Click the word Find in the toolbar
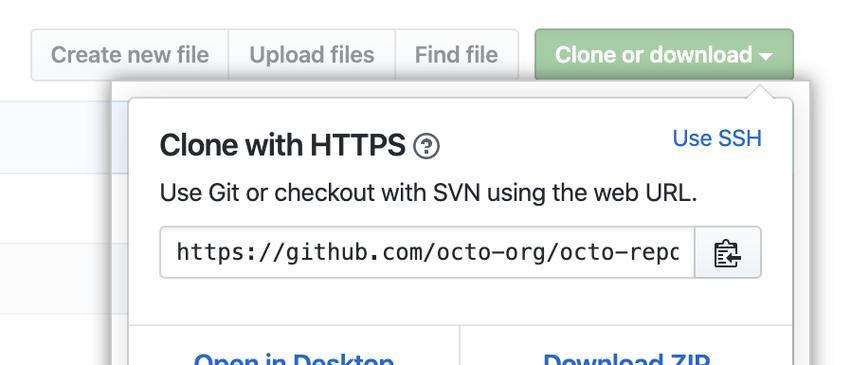This screenshot has width=851, height=365. point(433,55)
